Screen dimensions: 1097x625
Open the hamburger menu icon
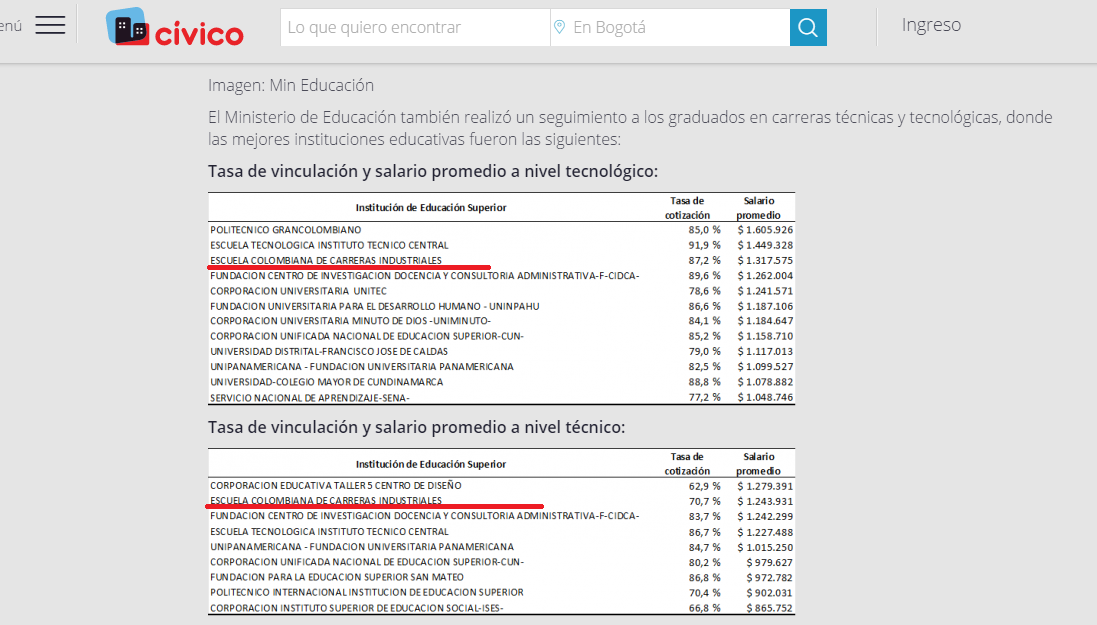pyautogui.click(x=50, y=25)
